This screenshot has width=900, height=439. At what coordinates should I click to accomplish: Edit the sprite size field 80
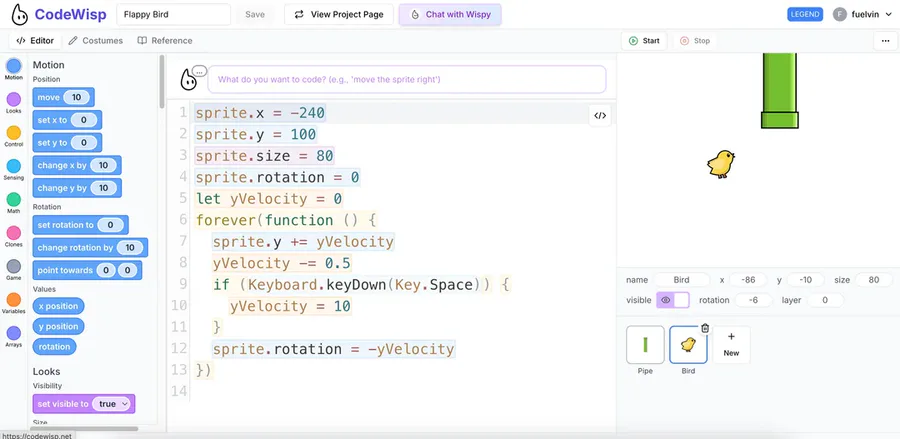[x=874, y=280]
